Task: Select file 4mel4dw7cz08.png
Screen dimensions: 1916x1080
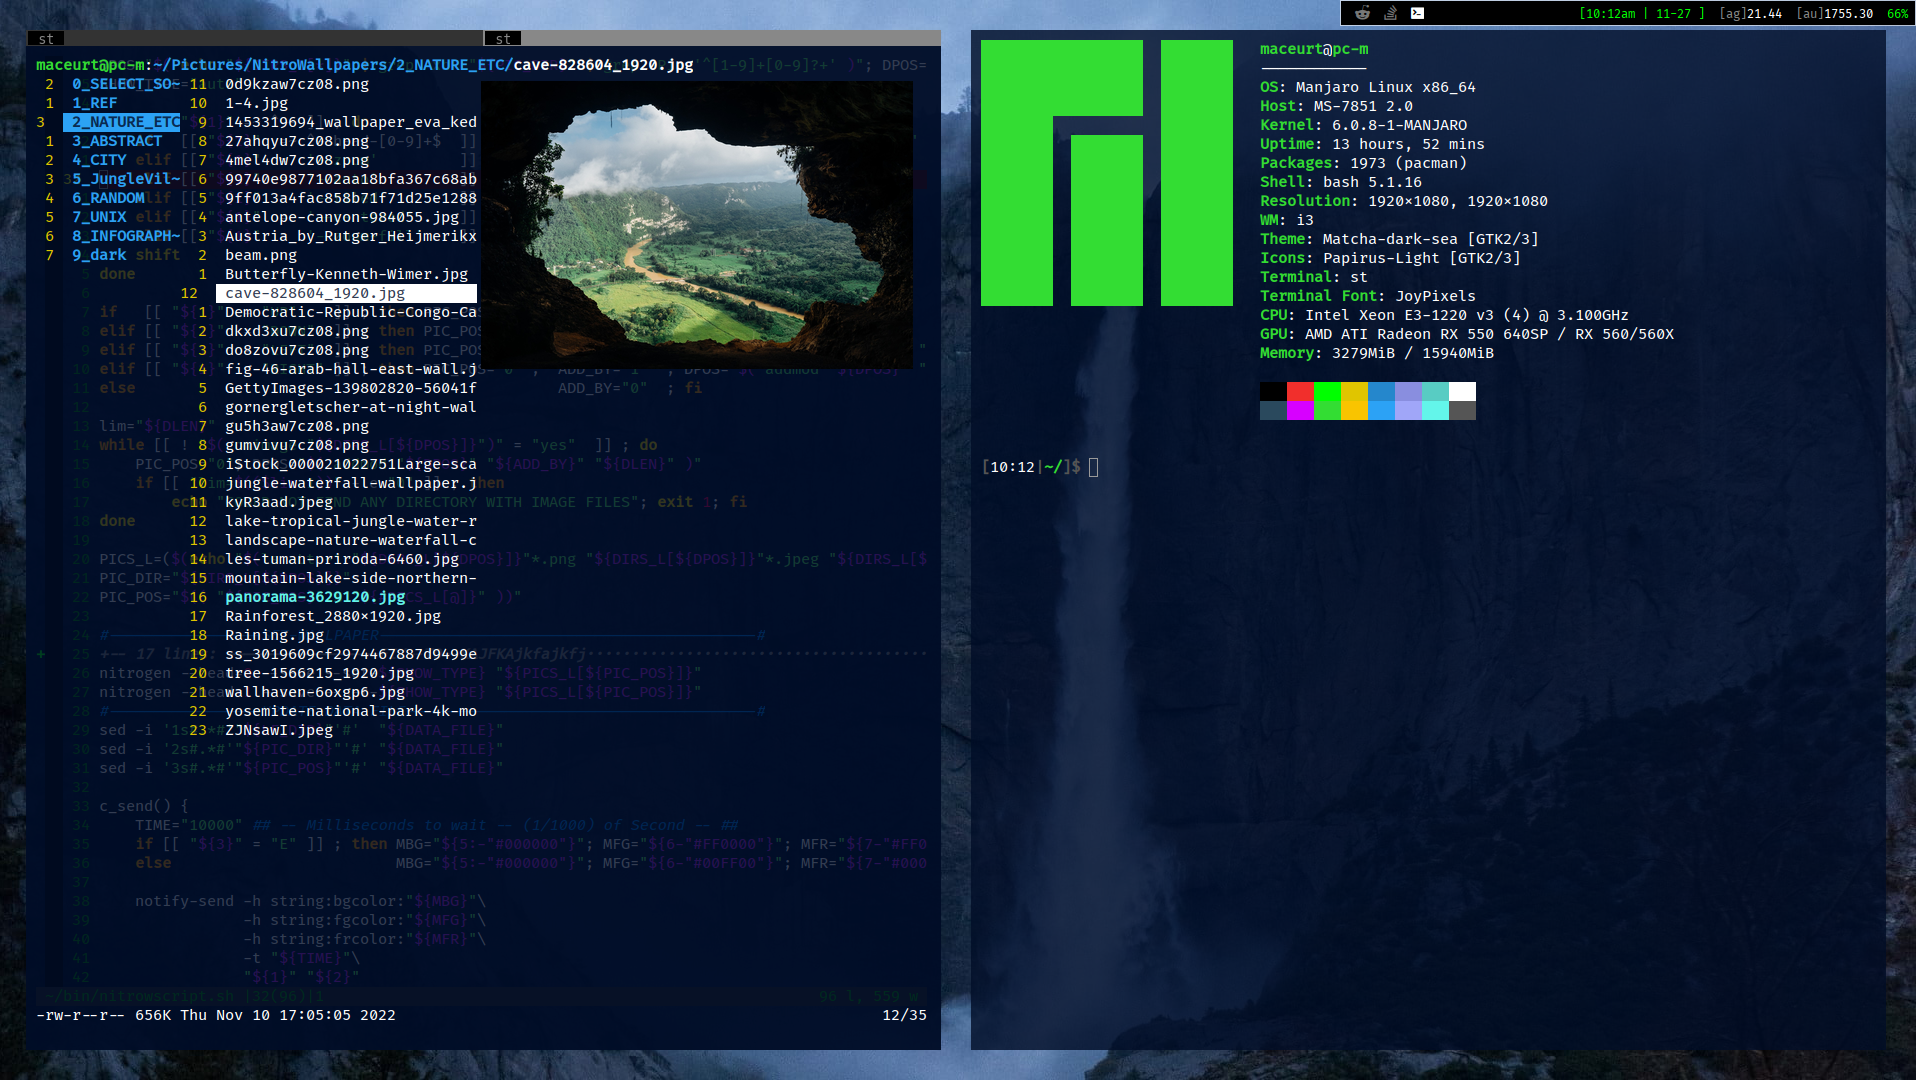Action: pos(297,160)
